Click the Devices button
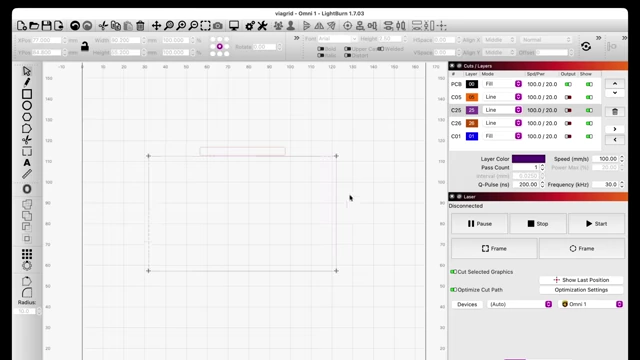This screenshot has height=360, width=640. click(x=467, y=304)
